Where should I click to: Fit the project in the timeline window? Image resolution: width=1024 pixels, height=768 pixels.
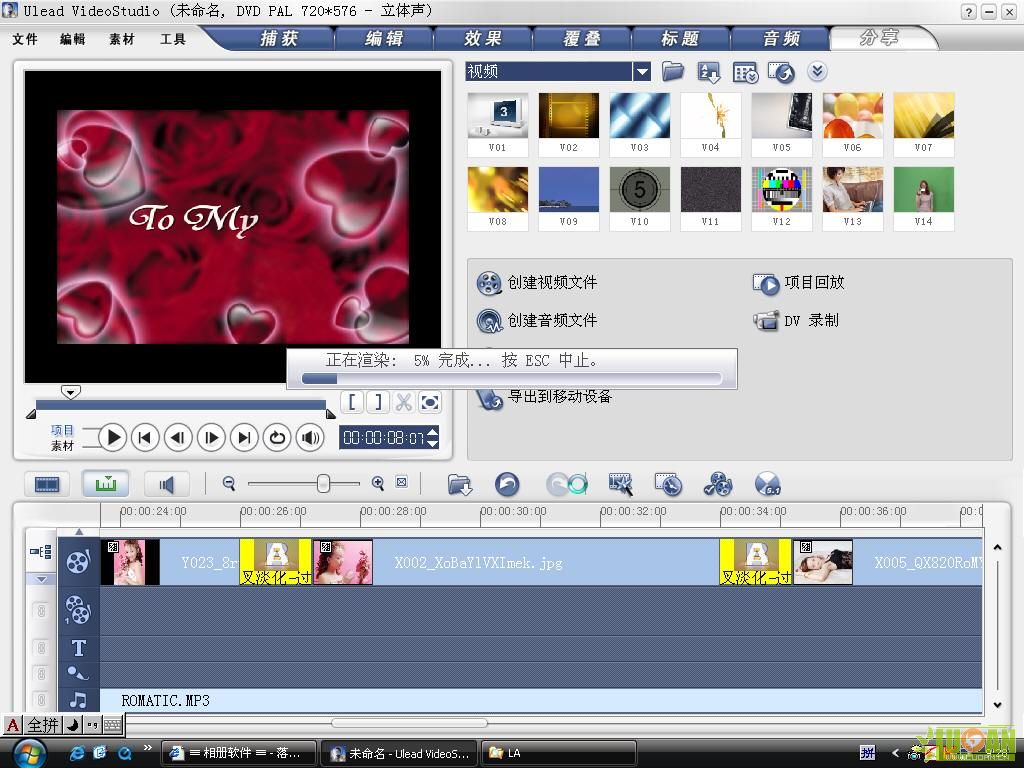402,483
